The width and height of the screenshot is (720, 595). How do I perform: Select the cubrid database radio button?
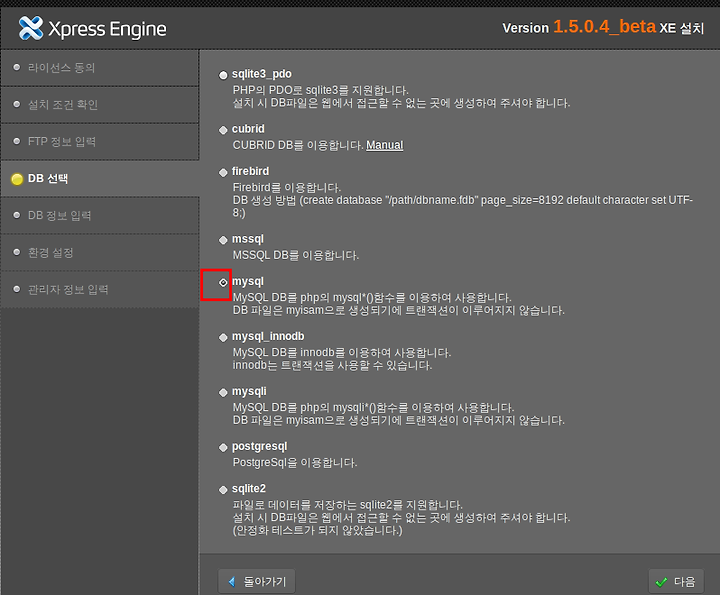(223, 130)
